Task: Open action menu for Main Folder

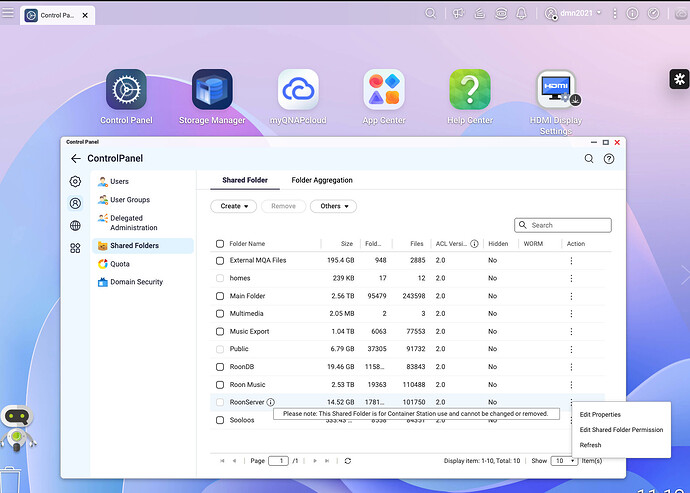Action: [x=571, y=296]
